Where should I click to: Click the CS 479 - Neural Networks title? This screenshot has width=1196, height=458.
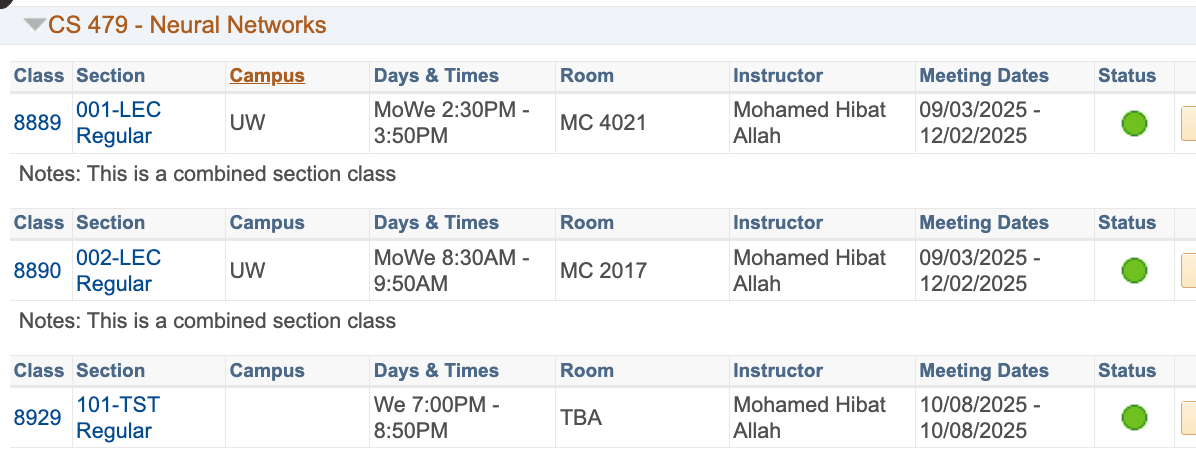pos(187,25)
